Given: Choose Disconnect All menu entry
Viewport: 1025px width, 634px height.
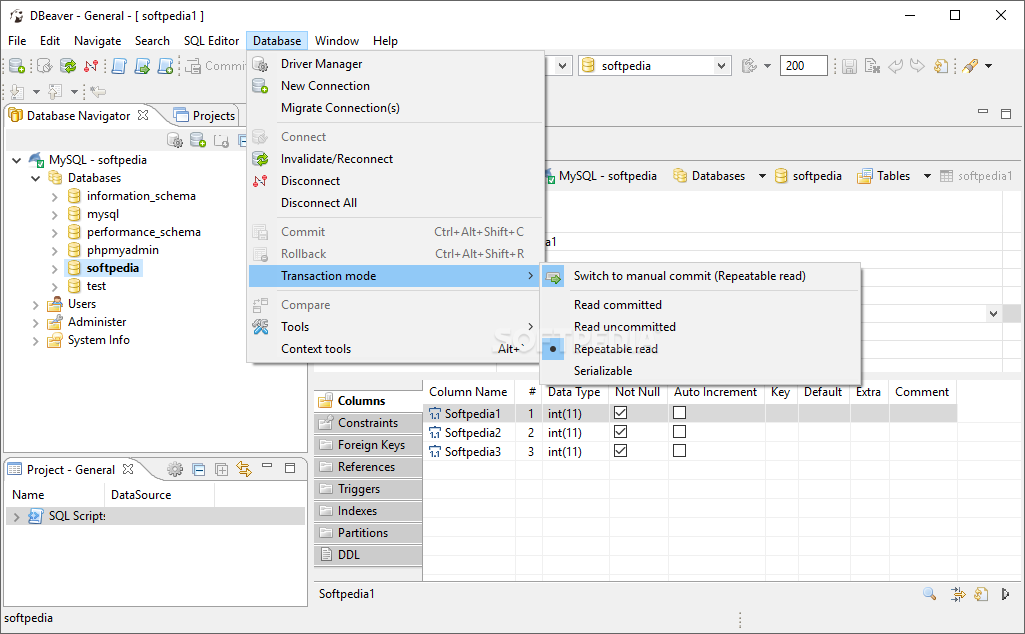Looking at the screenshot, I should (395, 203).
